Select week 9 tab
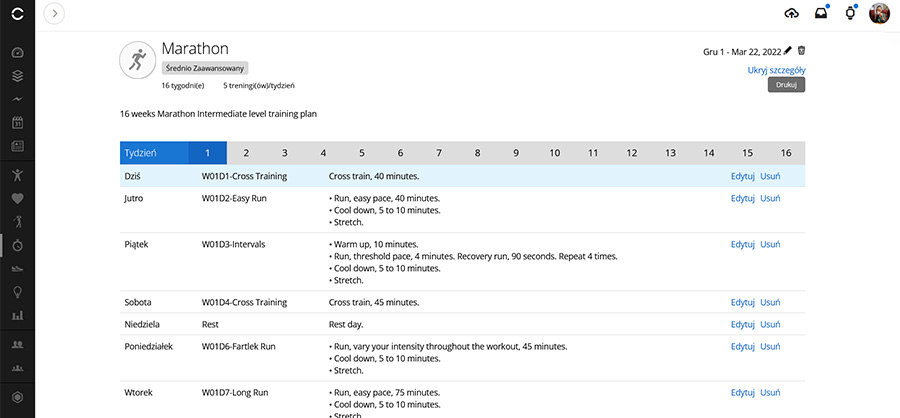The width and height of the screenshot is (900, 418). coord(516,153)
